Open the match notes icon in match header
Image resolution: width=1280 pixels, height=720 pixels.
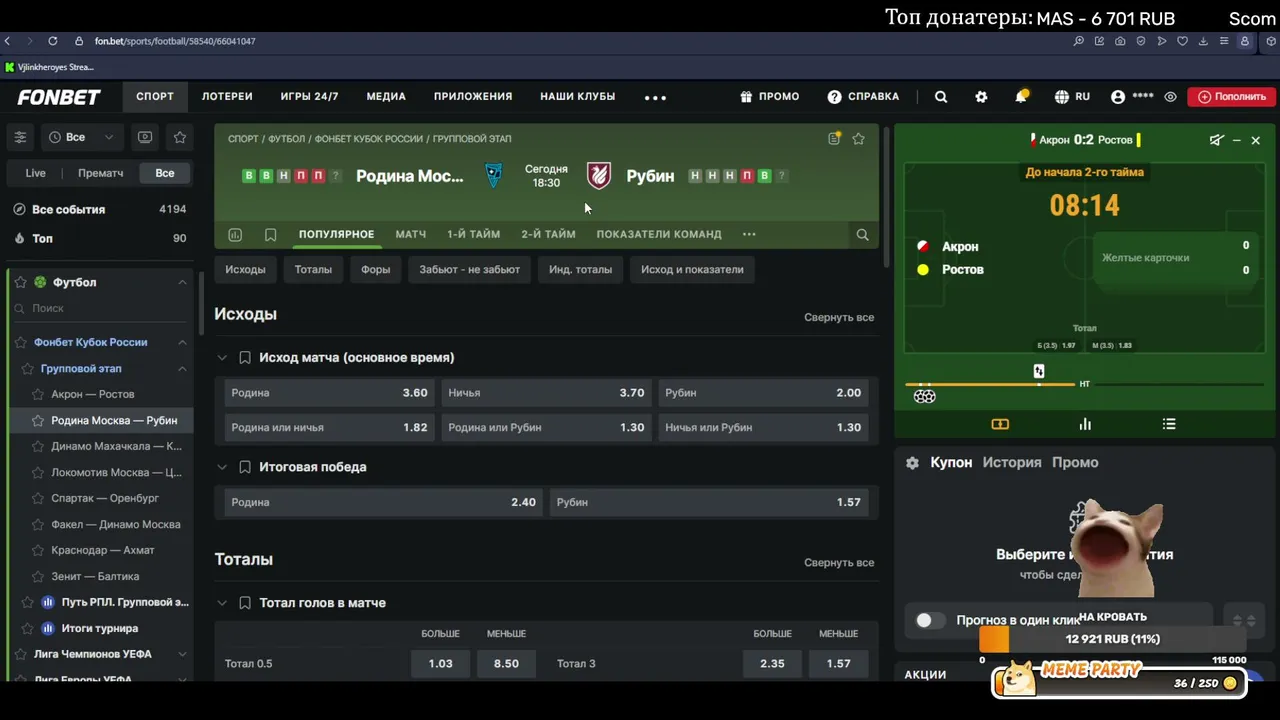(834, 139)
